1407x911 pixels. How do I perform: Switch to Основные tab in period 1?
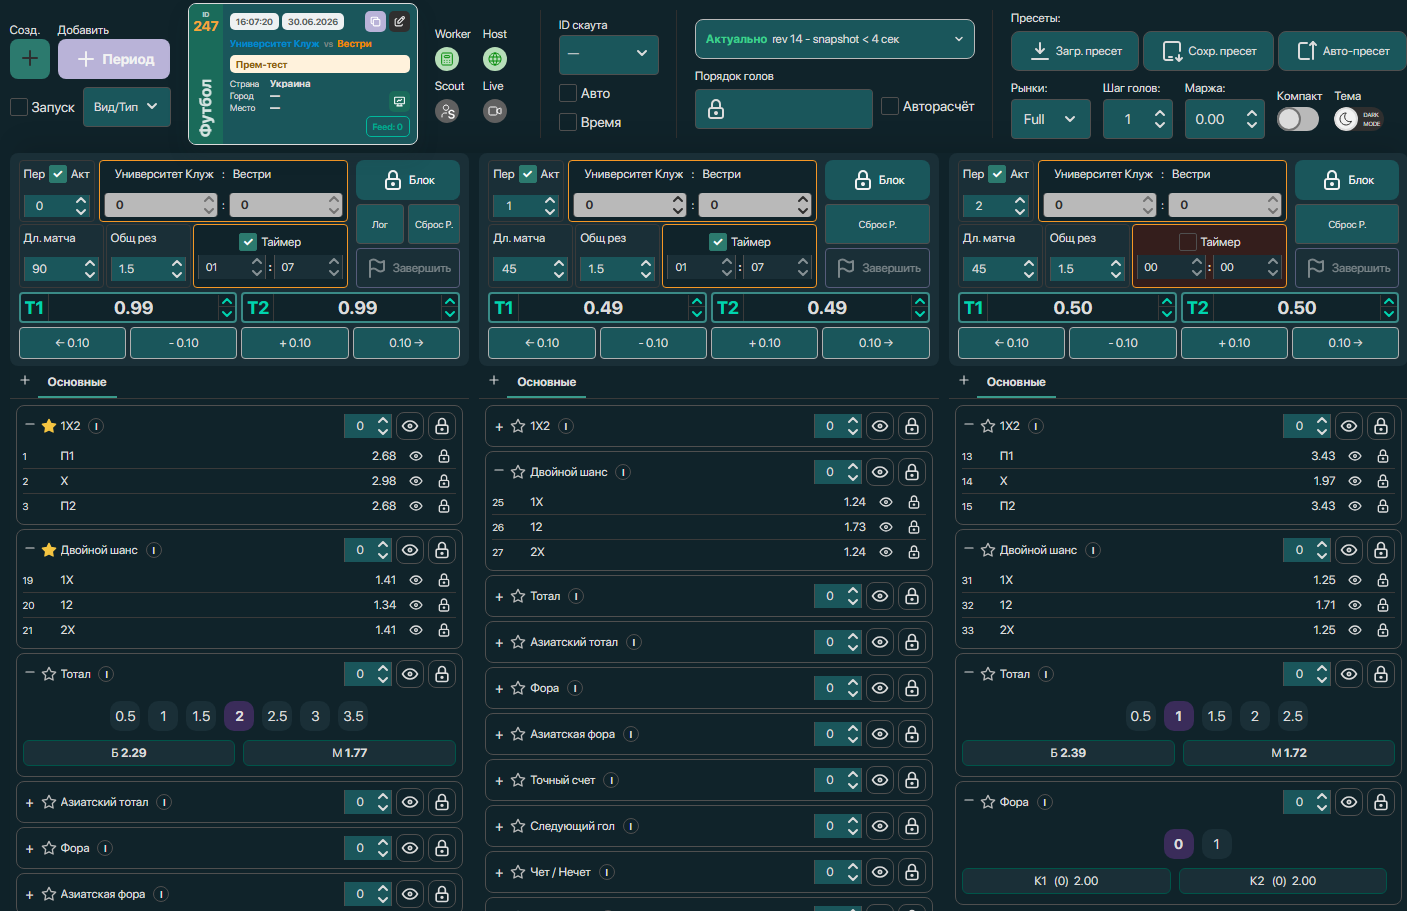pos(546,382)
